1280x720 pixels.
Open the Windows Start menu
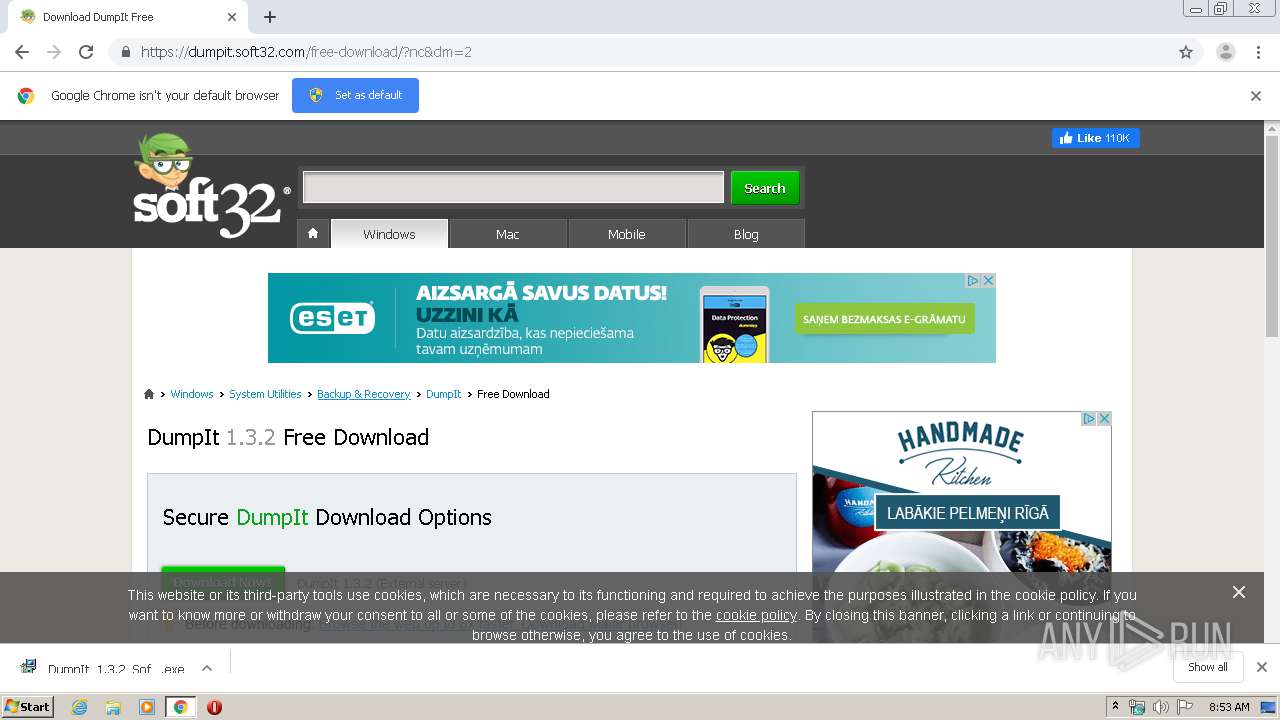(28, 706)
